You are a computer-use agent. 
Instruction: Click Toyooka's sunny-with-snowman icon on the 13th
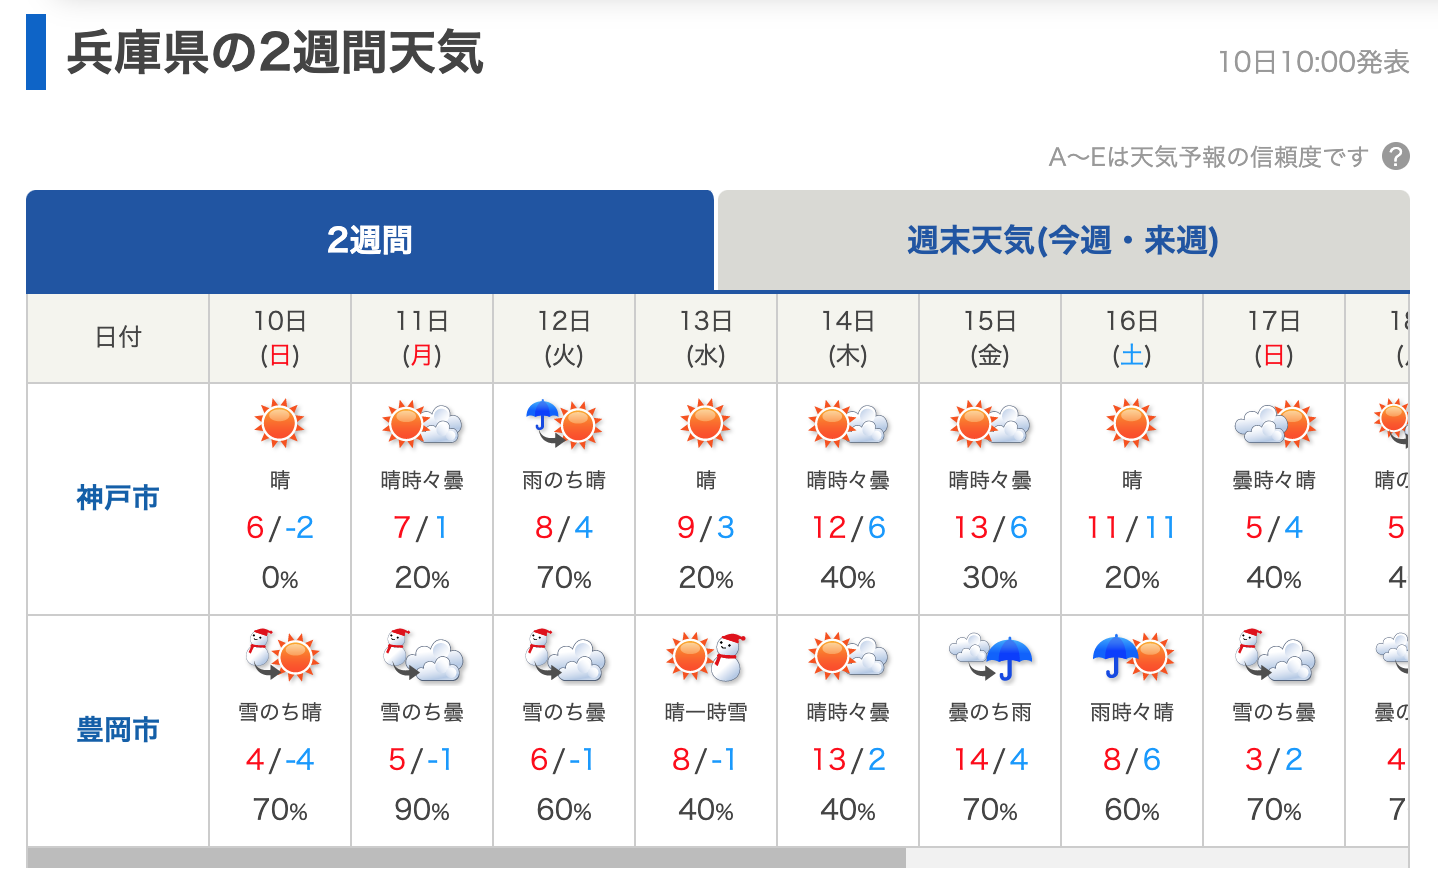click(x=706, y=655)
